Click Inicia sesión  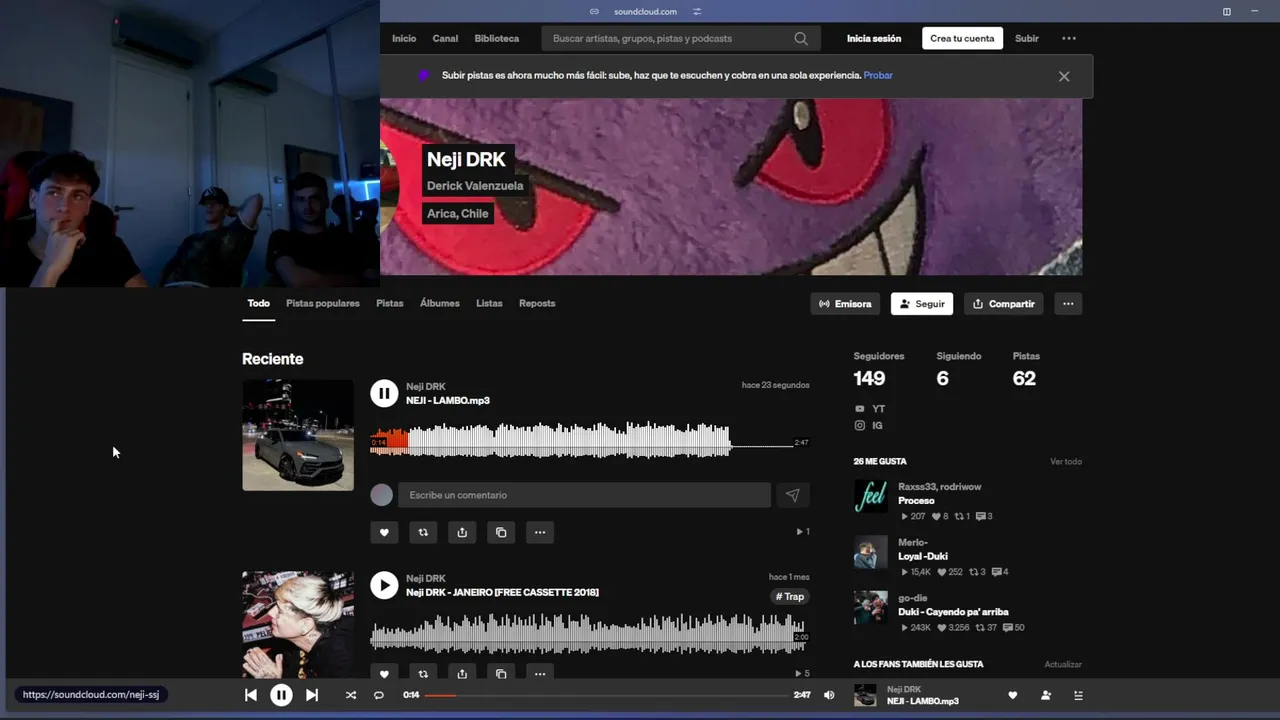[874, 38]
